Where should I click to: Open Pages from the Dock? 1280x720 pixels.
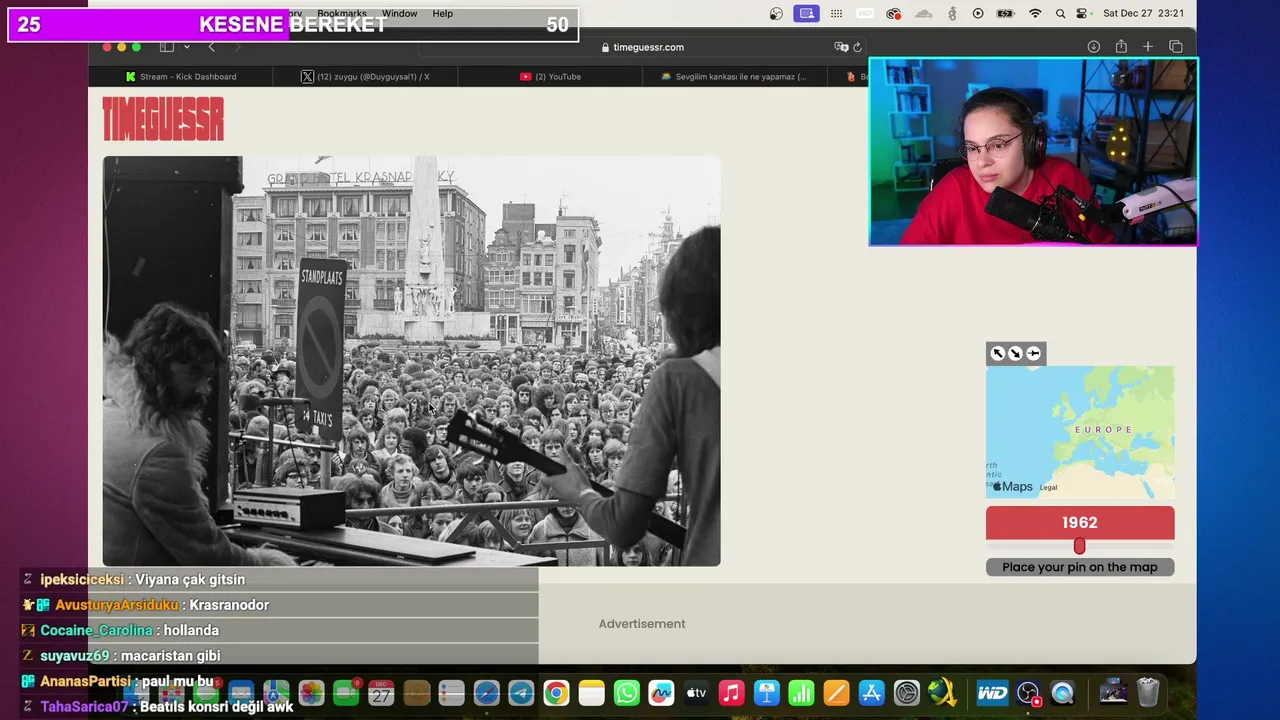pos(837,692)
